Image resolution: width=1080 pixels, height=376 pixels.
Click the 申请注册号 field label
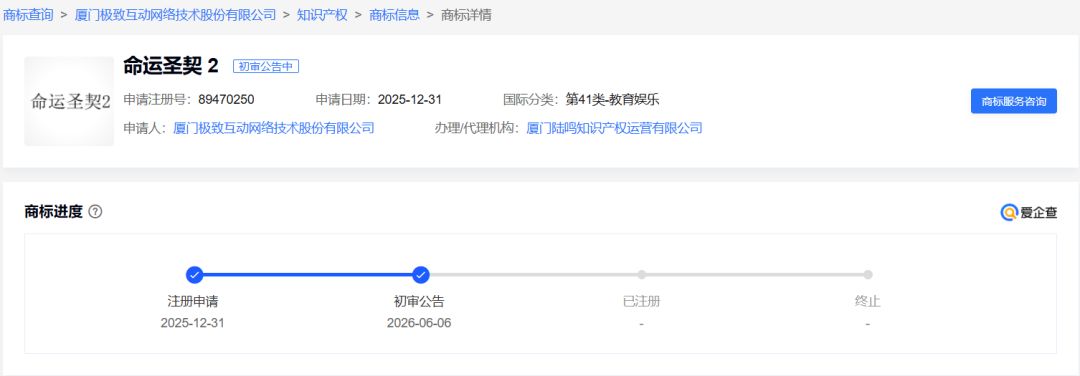[158, 99]
